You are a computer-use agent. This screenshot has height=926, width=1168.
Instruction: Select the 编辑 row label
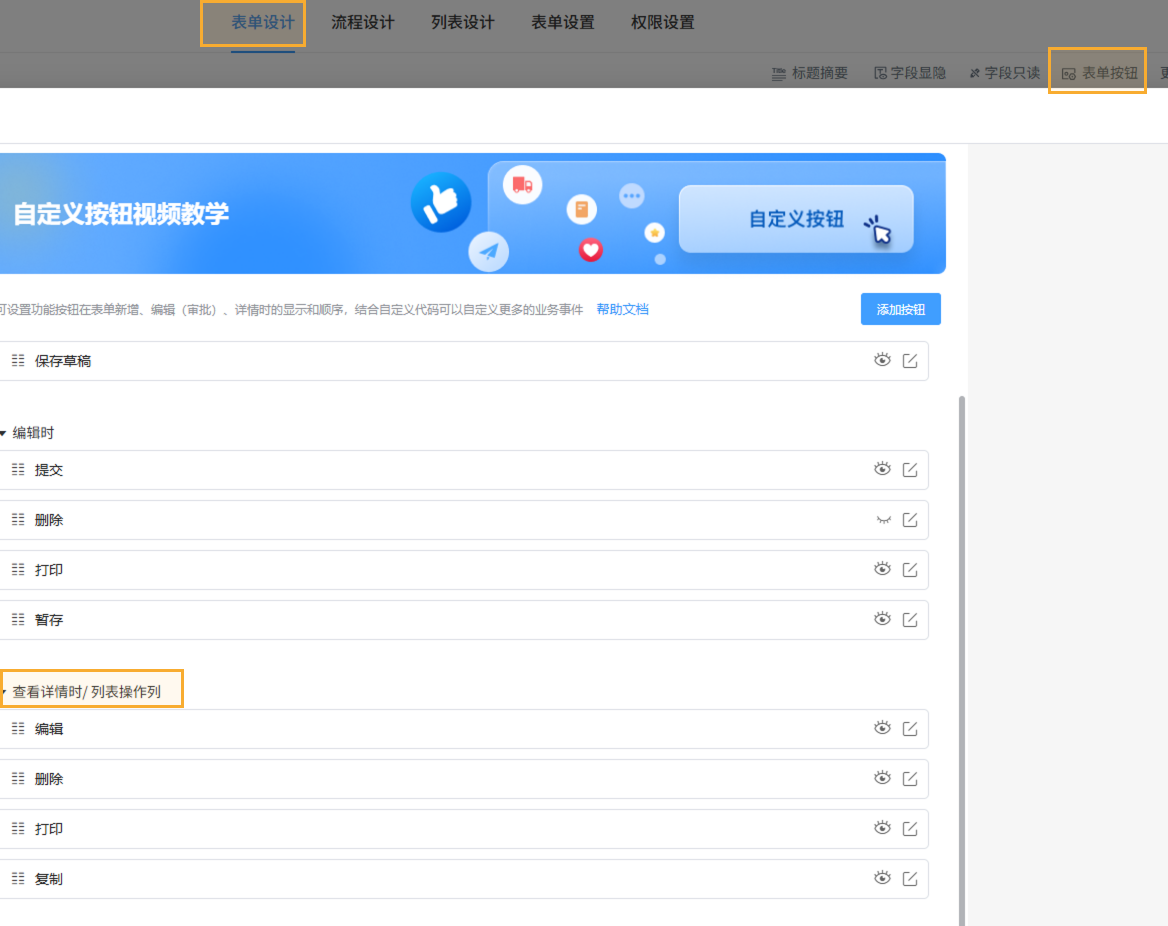point(48,729)
